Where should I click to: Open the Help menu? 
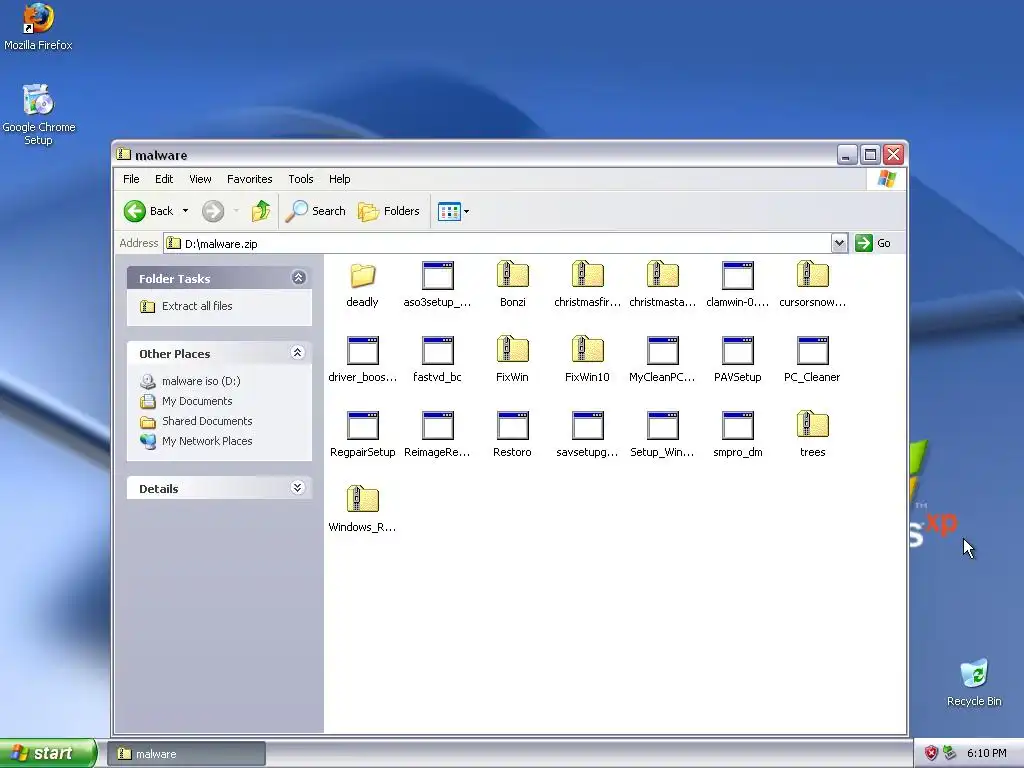(340, 179)
